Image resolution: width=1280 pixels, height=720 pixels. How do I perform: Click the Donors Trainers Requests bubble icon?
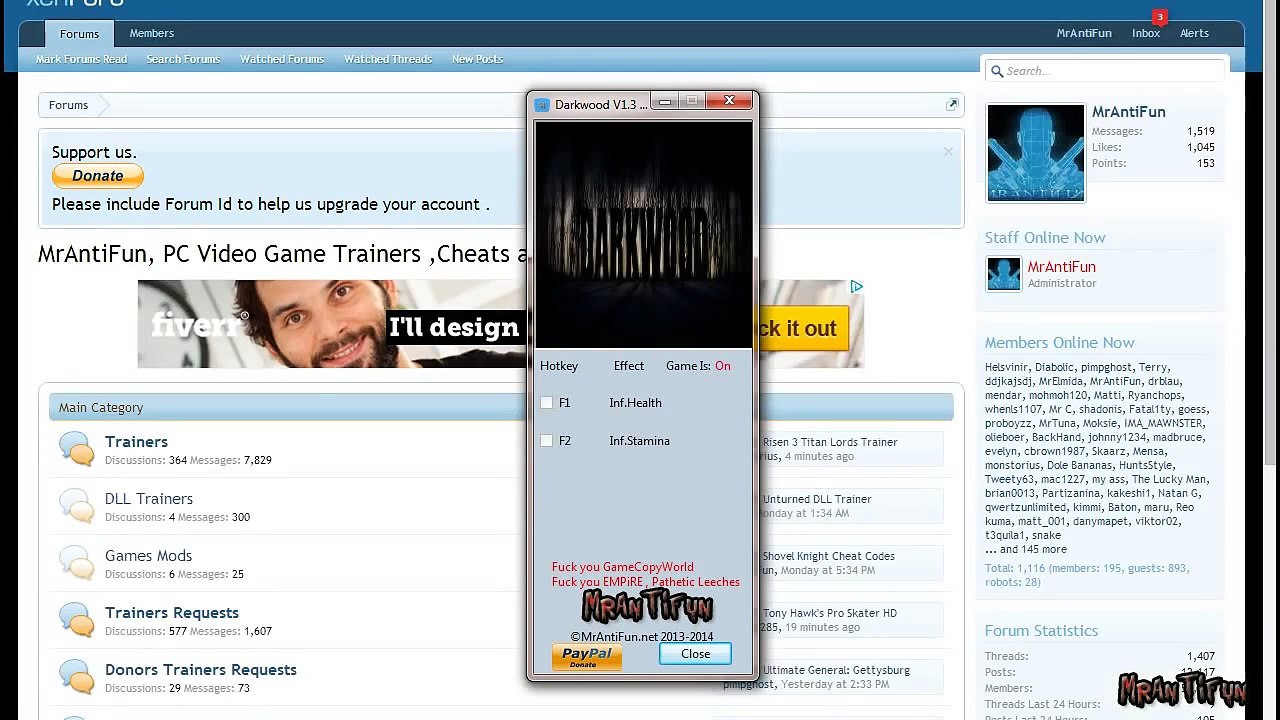(76, 677)
